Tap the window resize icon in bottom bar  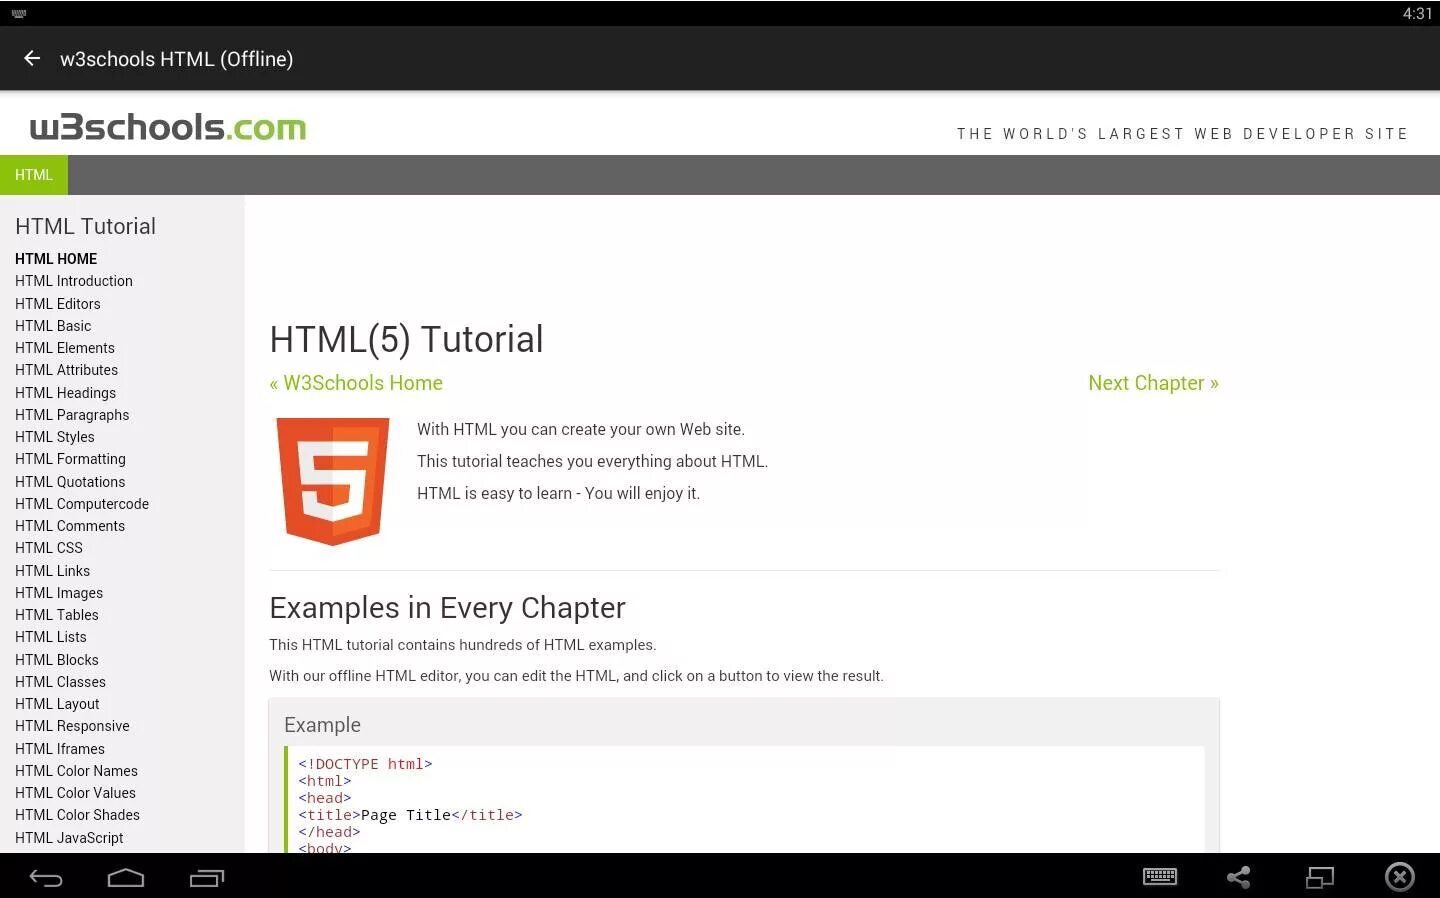1320,877
